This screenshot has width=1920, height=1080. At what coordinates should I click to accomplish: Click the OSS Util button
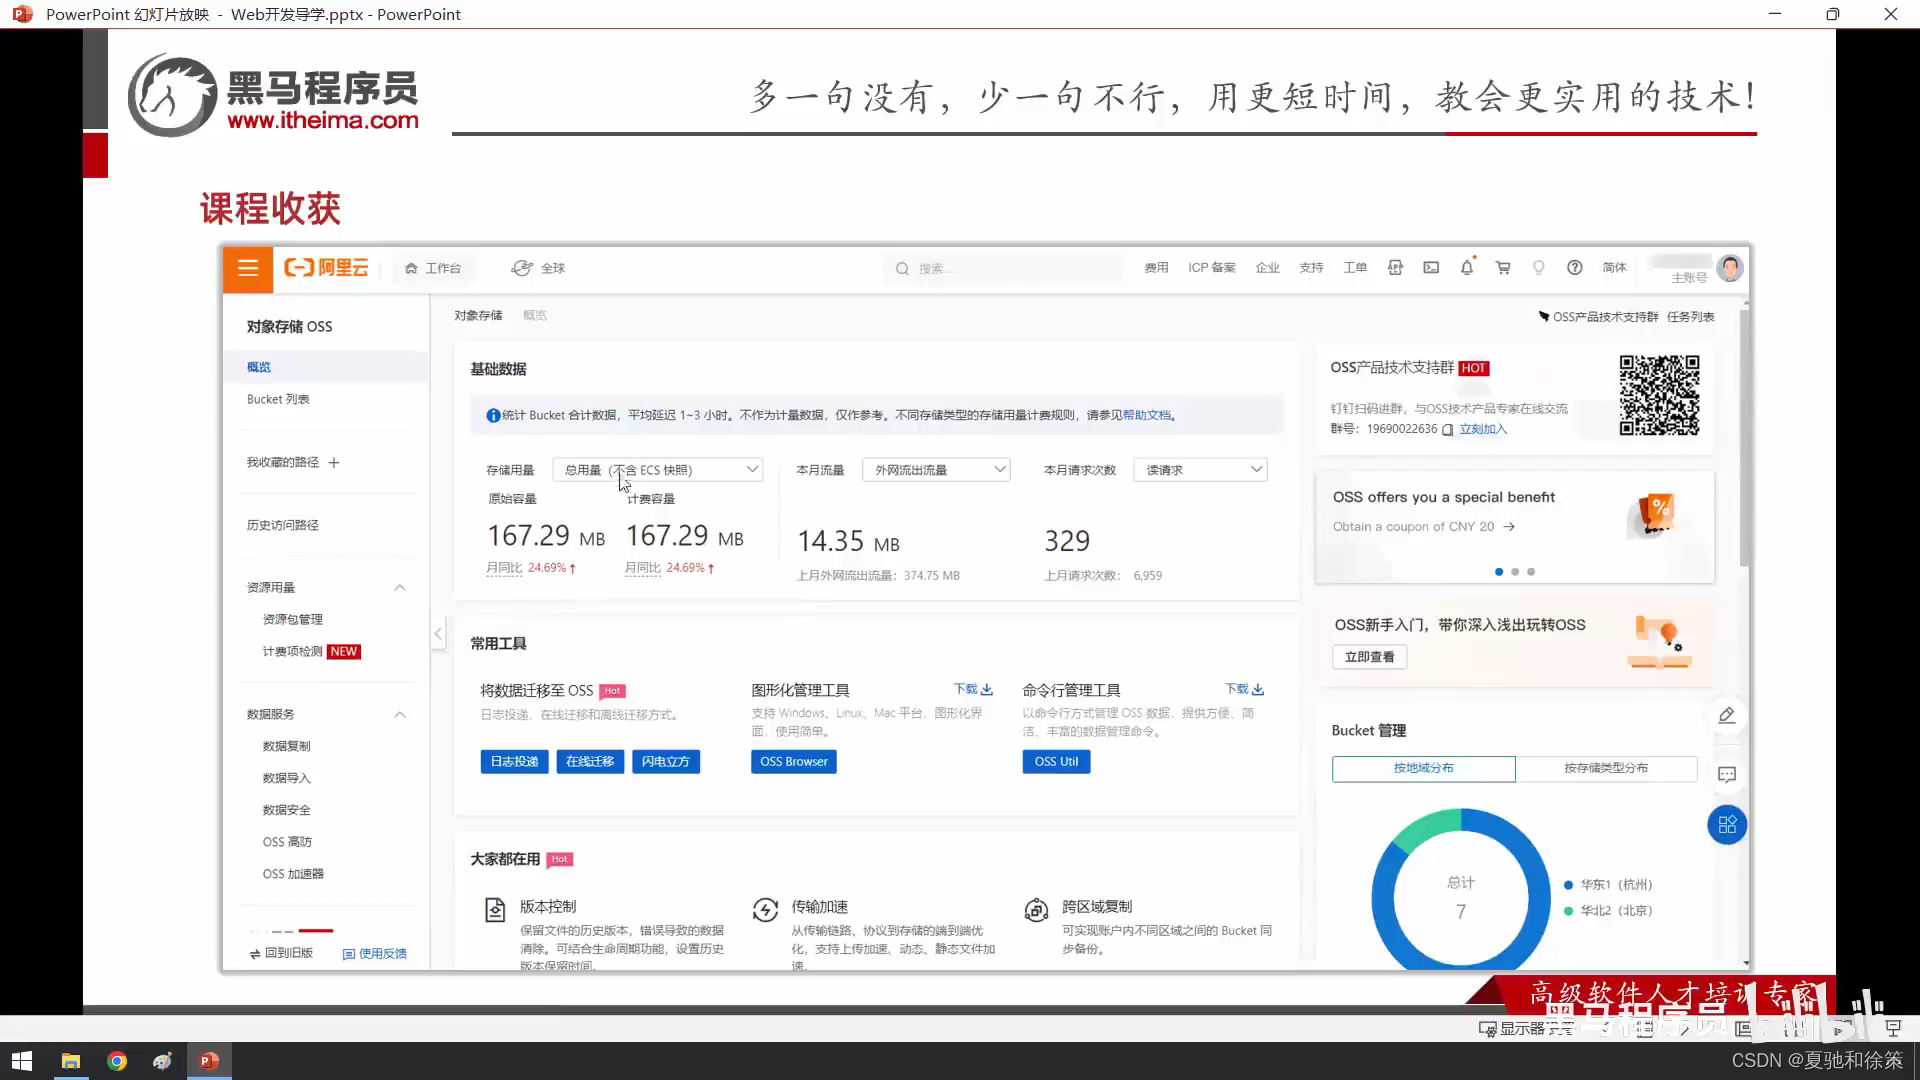(x=1056, y=762)
